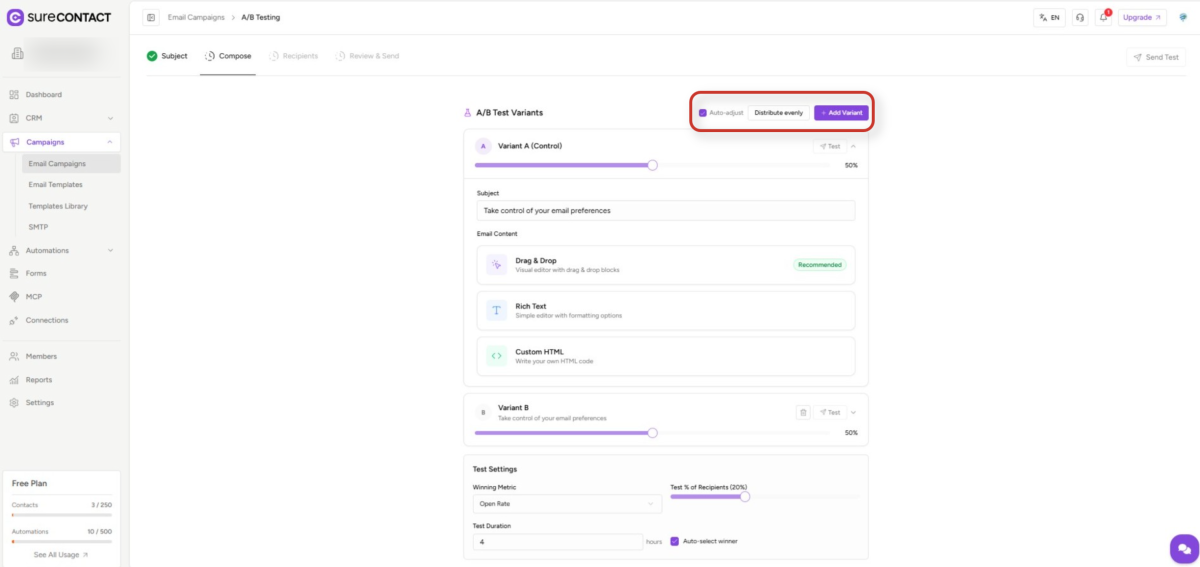Click the CRM contact icon in the sidebar
This screenshot has width=1200, height=567.
coord(14,118)
